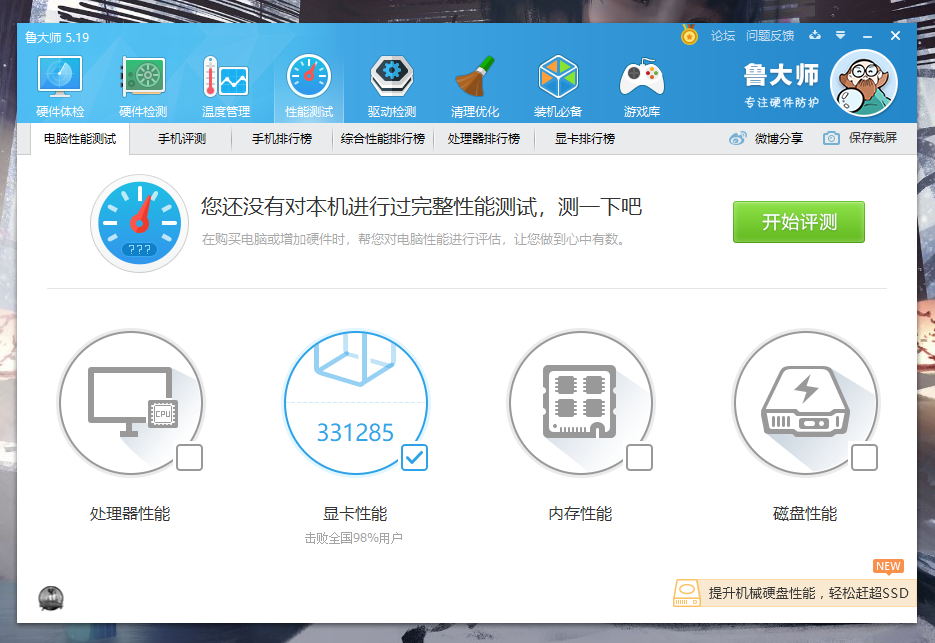
Task: Enable the 磁盘性能 checkbox
Action: coord(864,457)
